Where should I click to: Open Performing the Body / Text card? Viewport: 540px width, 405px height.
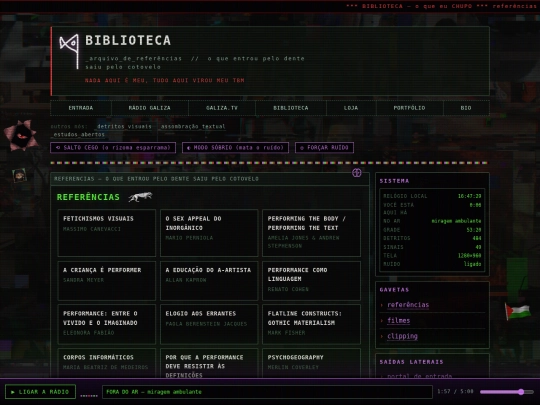[311, 233]
